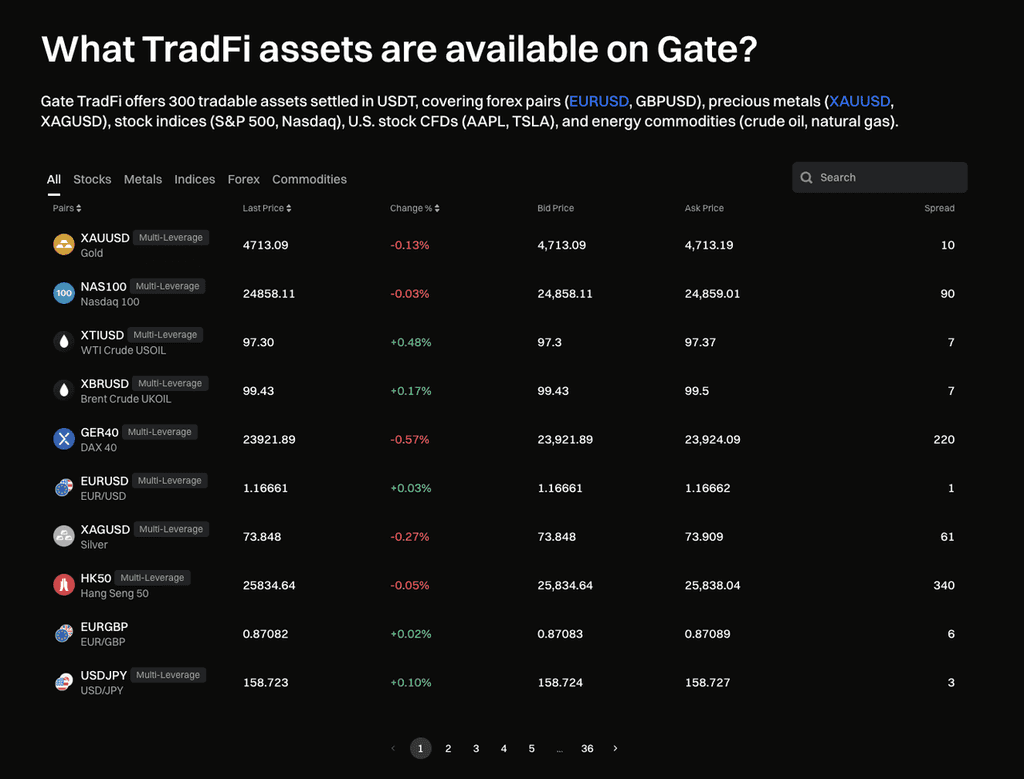
Task: Click the HK50 Hang Seng icon
Action: click(64, 585)
